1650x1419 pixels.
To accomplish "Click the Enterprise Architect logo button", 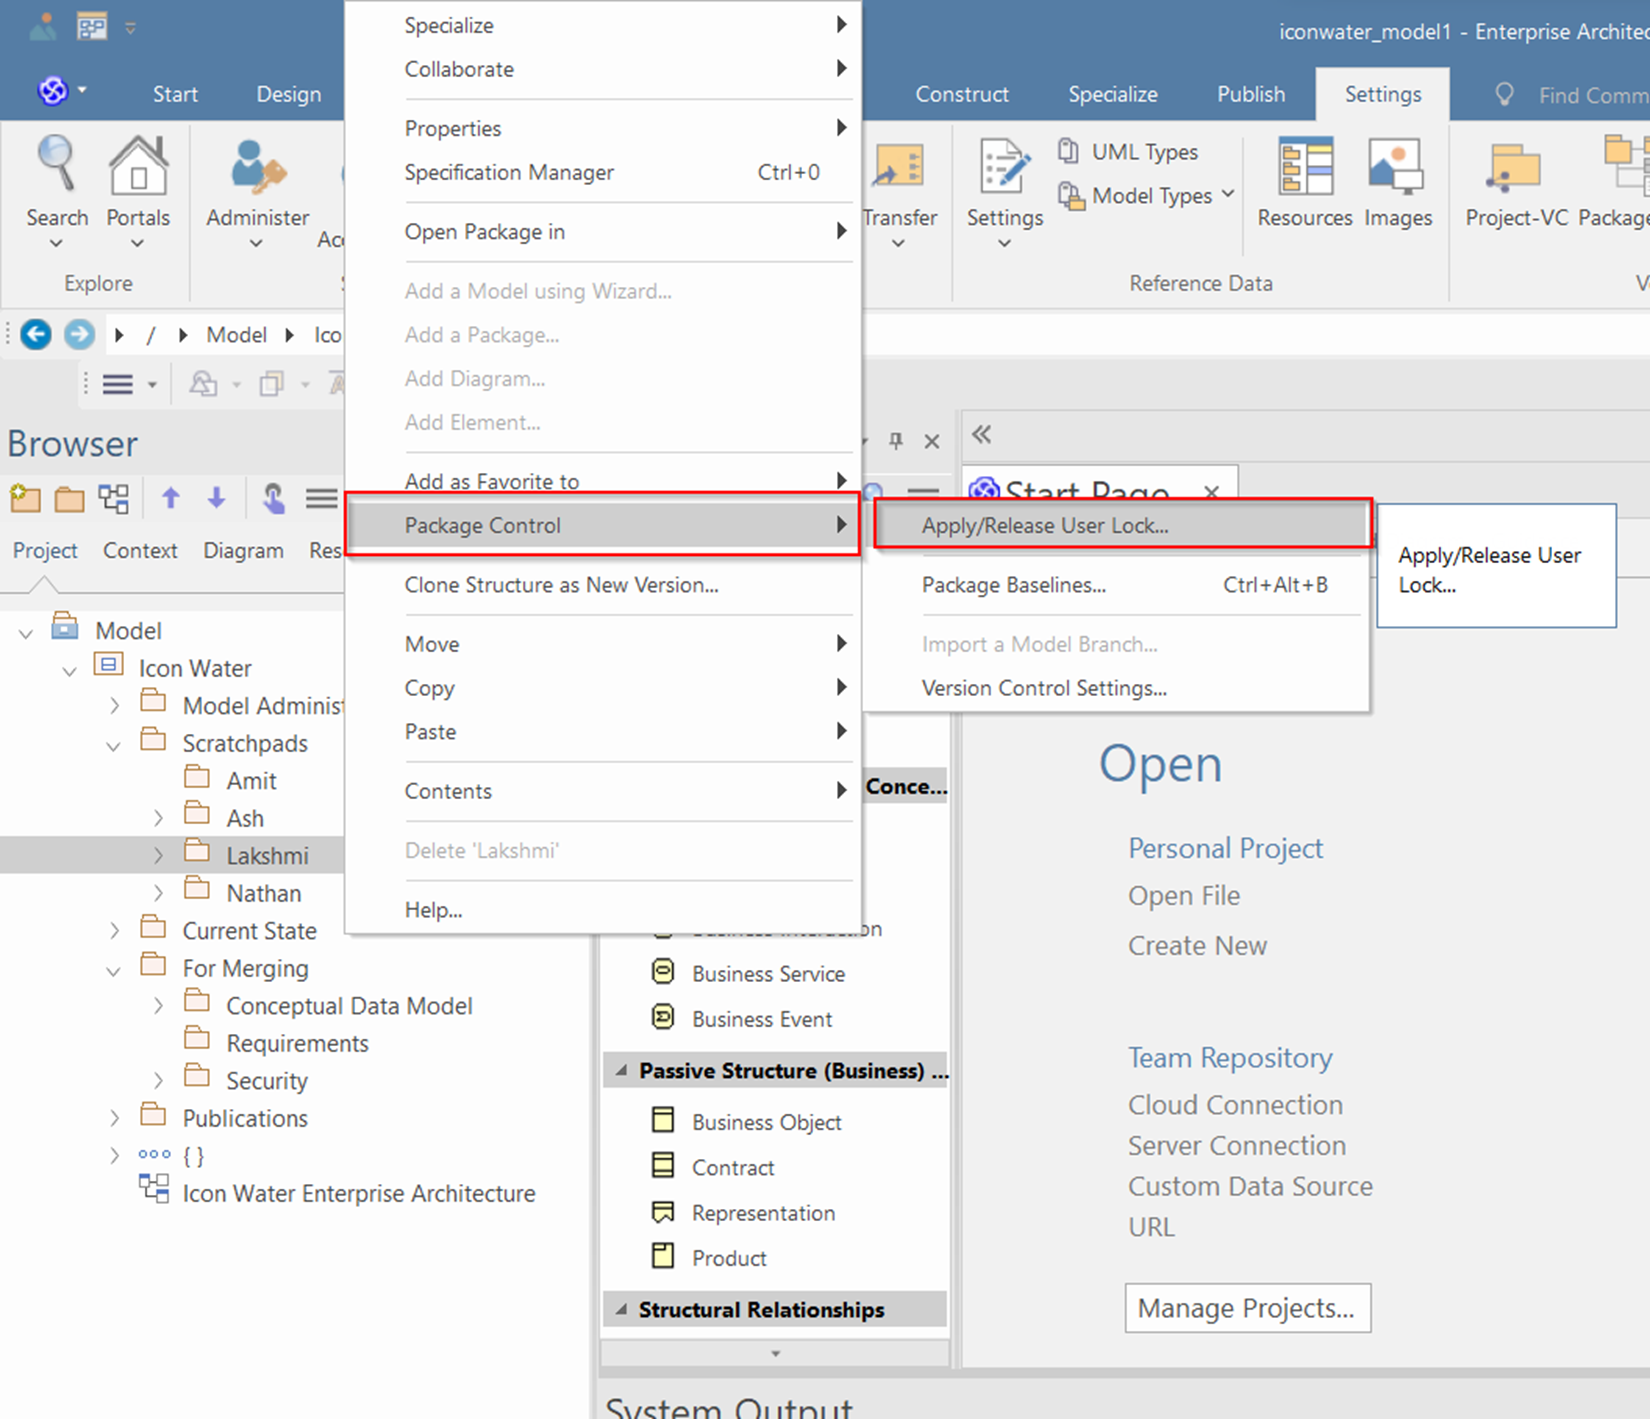I will pyautogui.click(x=53, y=91).
